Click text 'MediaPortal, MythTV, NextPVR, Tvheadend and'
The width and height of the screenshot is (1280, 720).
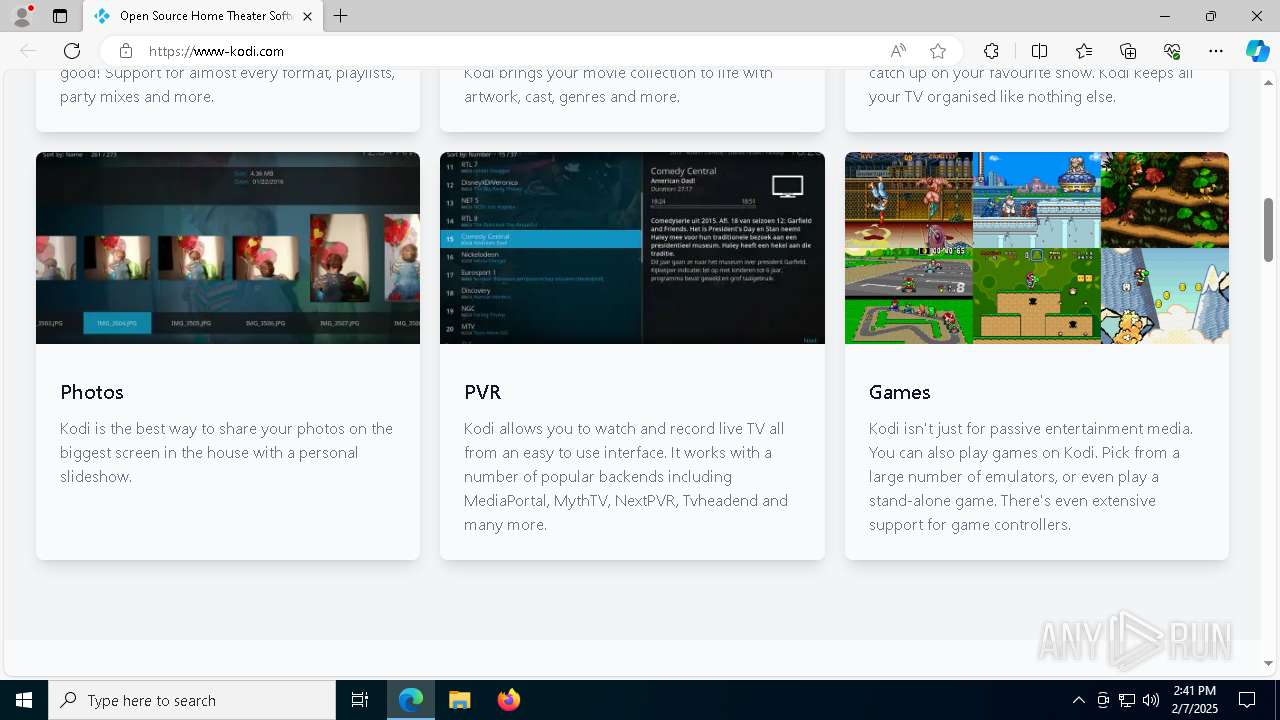[x=626, y=500]
